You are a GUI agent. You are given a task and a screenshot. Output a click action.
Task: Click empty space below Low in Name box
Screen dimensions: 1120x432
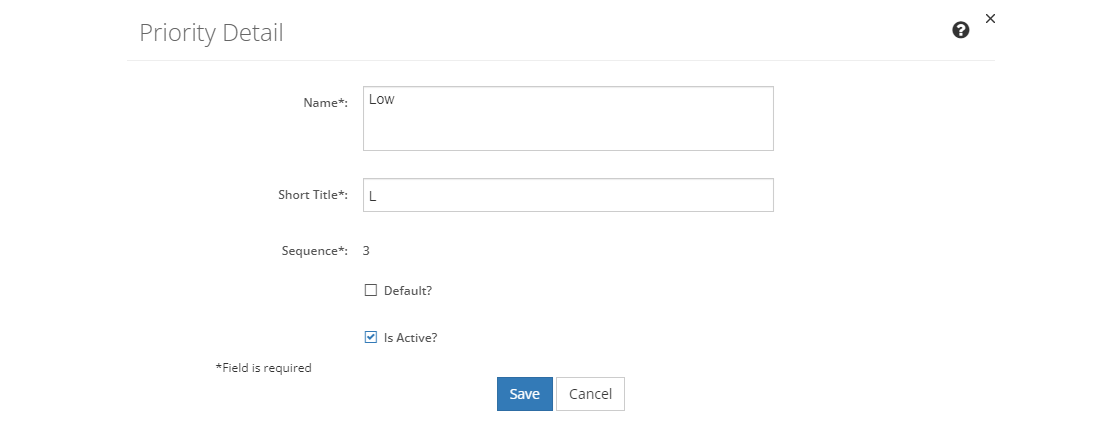[568, 132]
